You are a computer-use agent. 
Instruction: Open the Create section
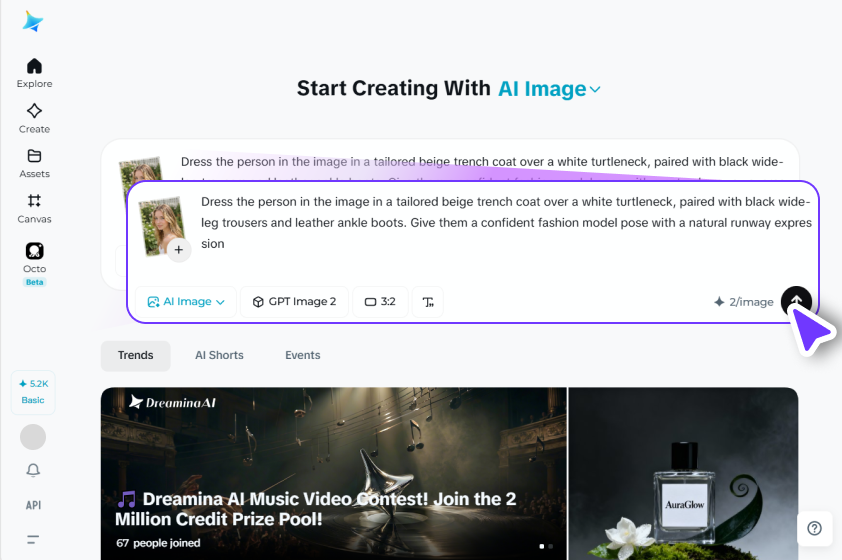(x=34, y=118)
